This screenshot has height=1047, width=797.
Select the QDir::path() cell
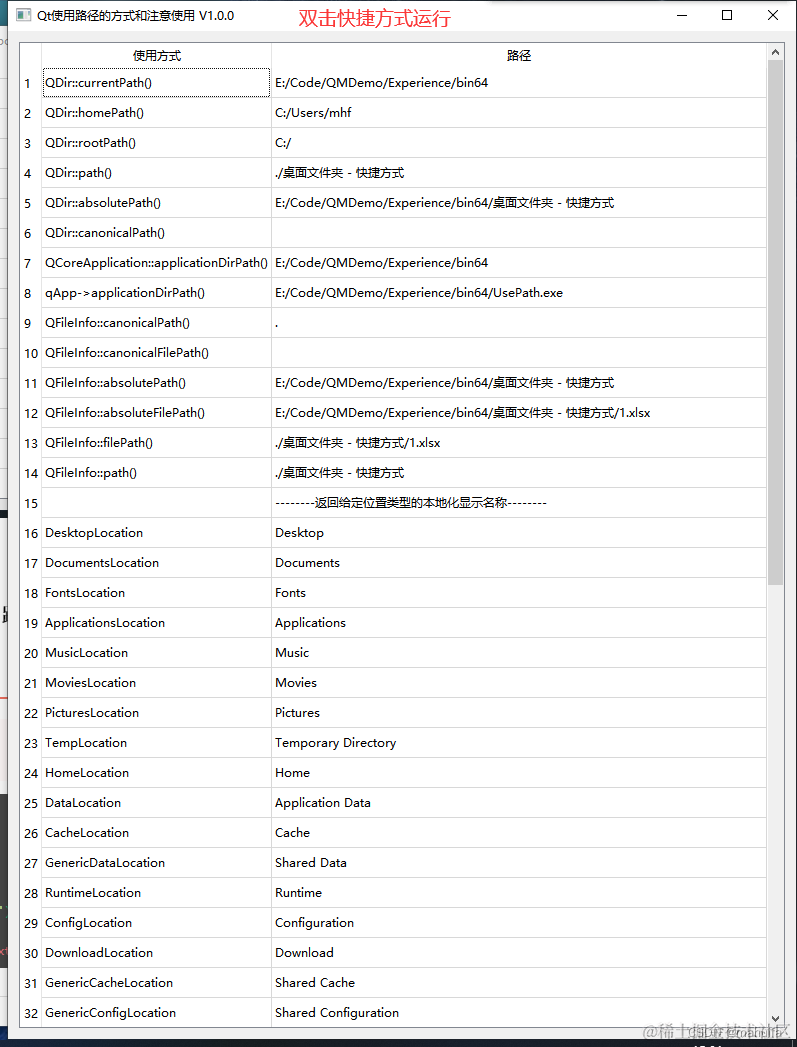tap(156, 173)
